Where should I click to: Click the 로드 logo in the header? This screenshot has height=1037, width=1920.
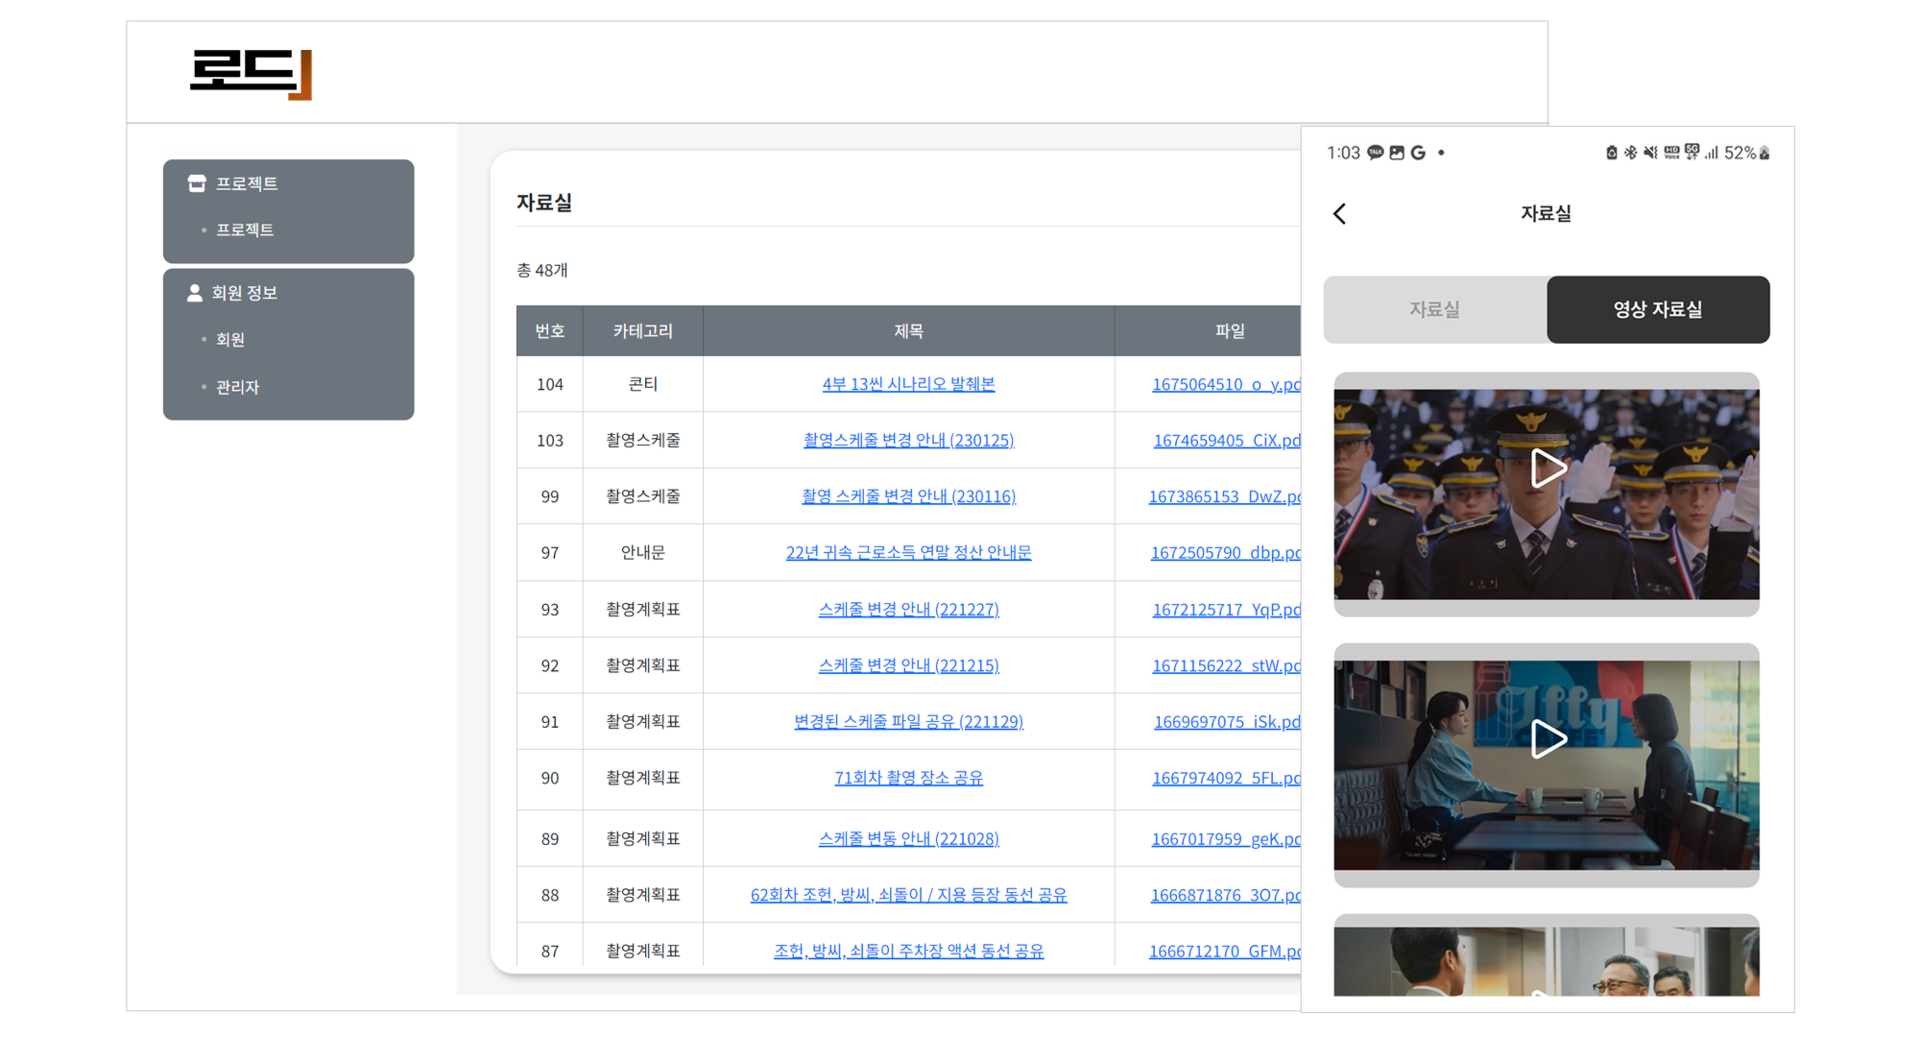[x=251, y=74]
